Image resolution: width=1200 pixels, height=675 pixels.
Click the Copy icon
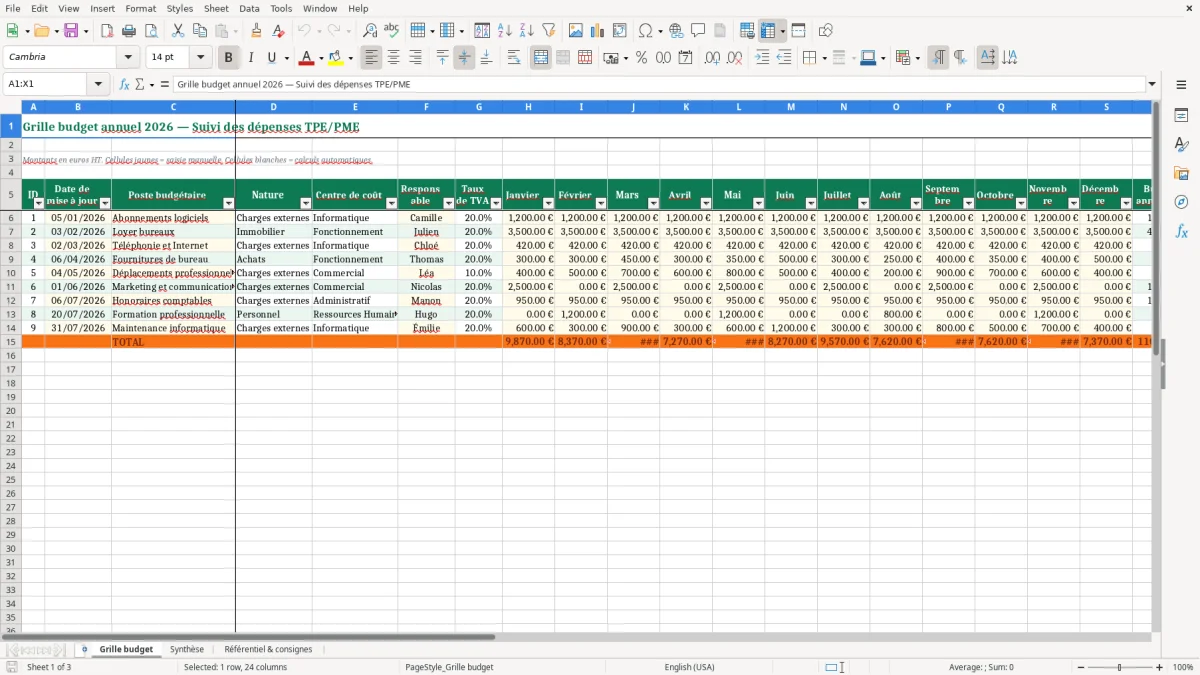tap(200, 31)
